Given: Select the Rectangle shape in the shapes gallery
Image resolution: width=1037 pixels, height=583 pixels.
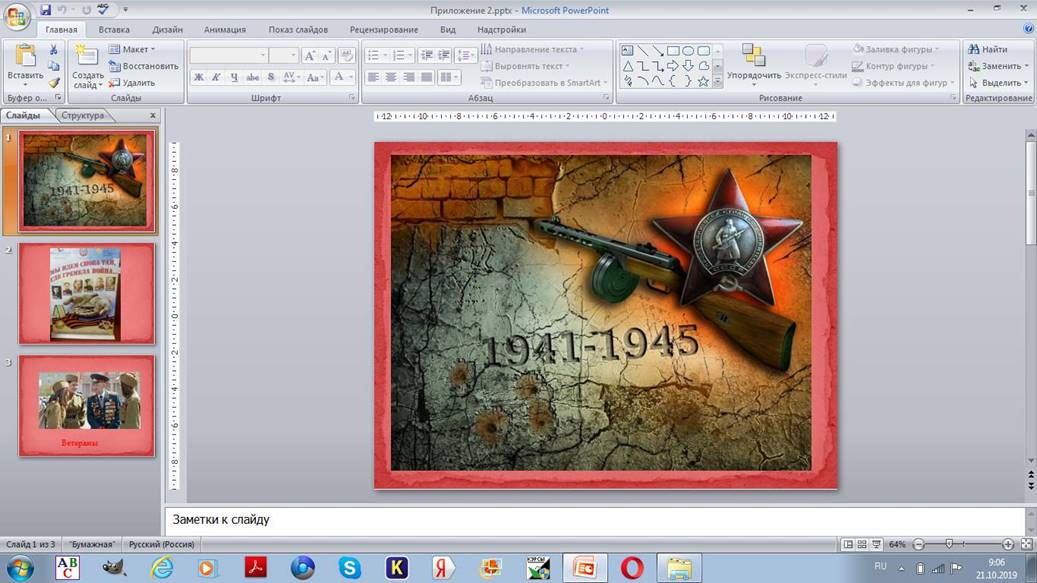Looking at the screenshot, I should [673, 50].
